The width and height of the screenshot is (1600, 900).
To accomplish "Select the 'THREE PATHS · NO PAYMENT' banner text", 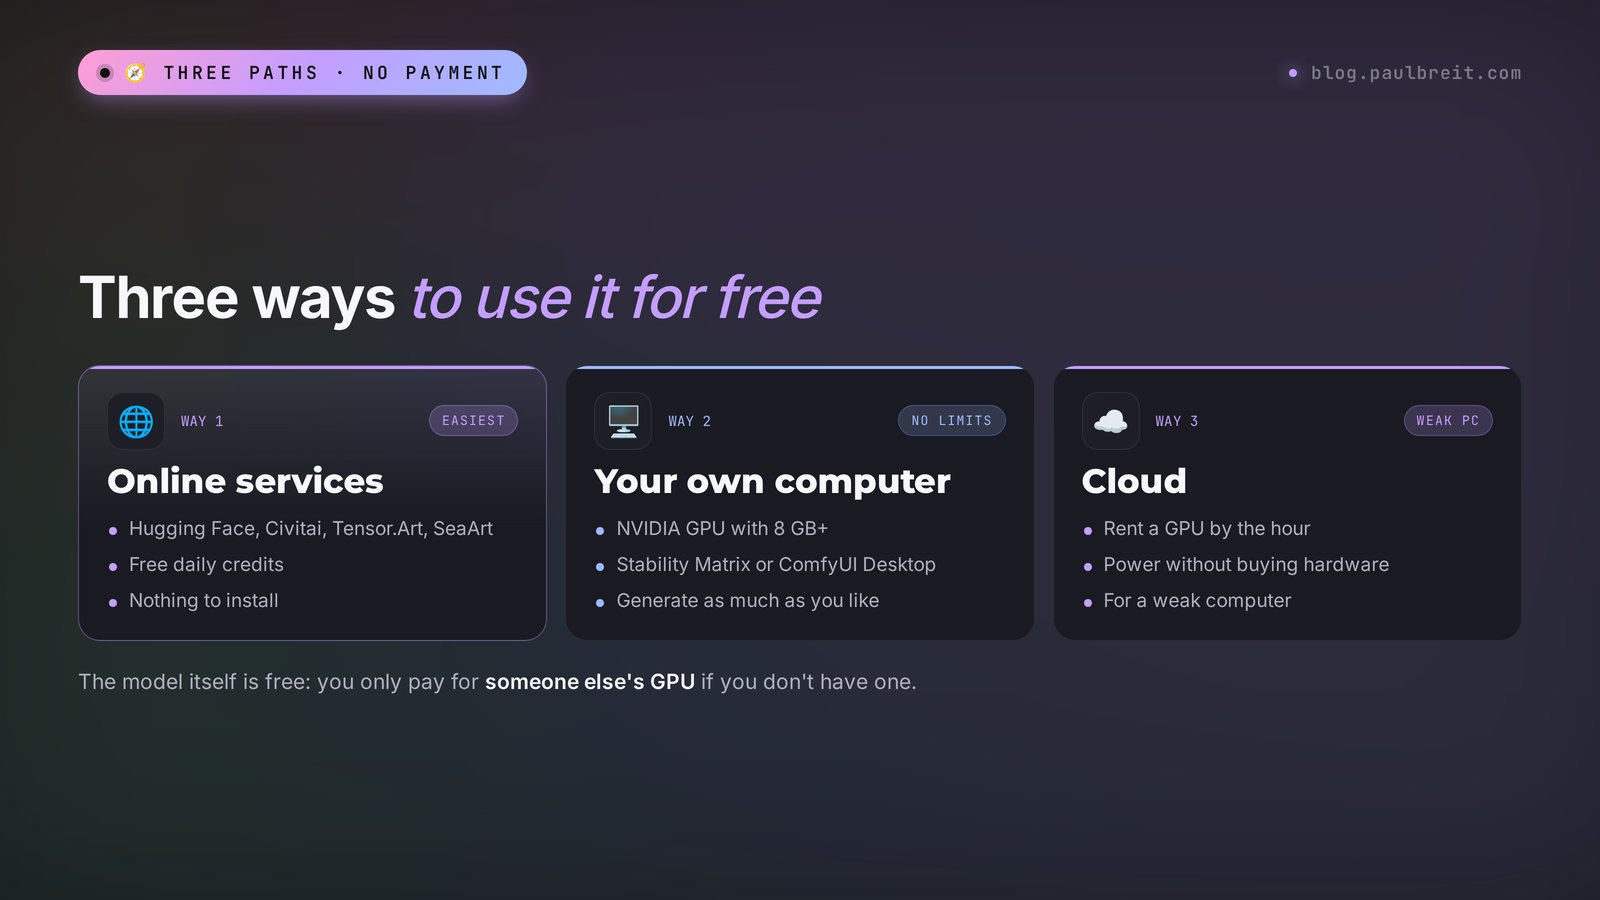I will (x=334, y=73).
